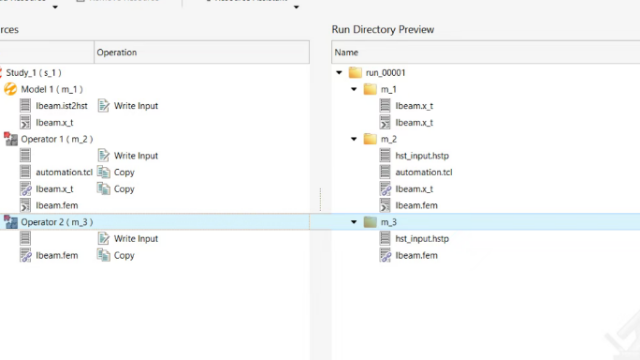This screenshot has height=360, width=640.
Task: Click the m_1 folder icon
Action: click(370, 89)
